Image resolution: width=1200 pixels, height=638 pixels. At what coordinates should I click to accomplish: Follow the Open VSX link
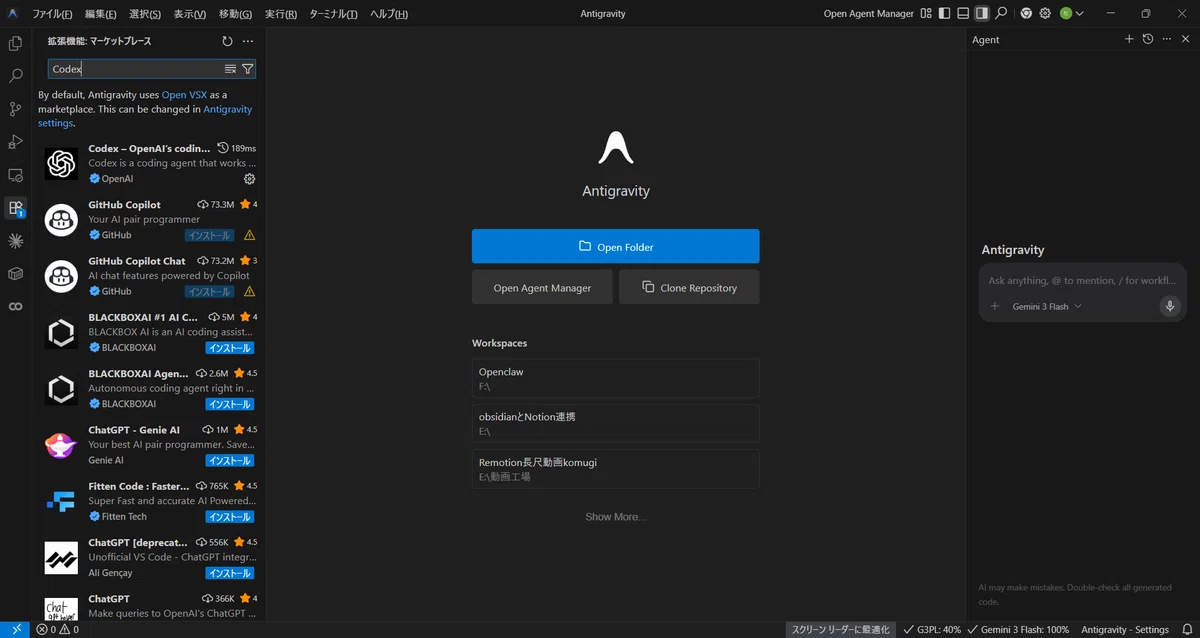tap(184, 95)
